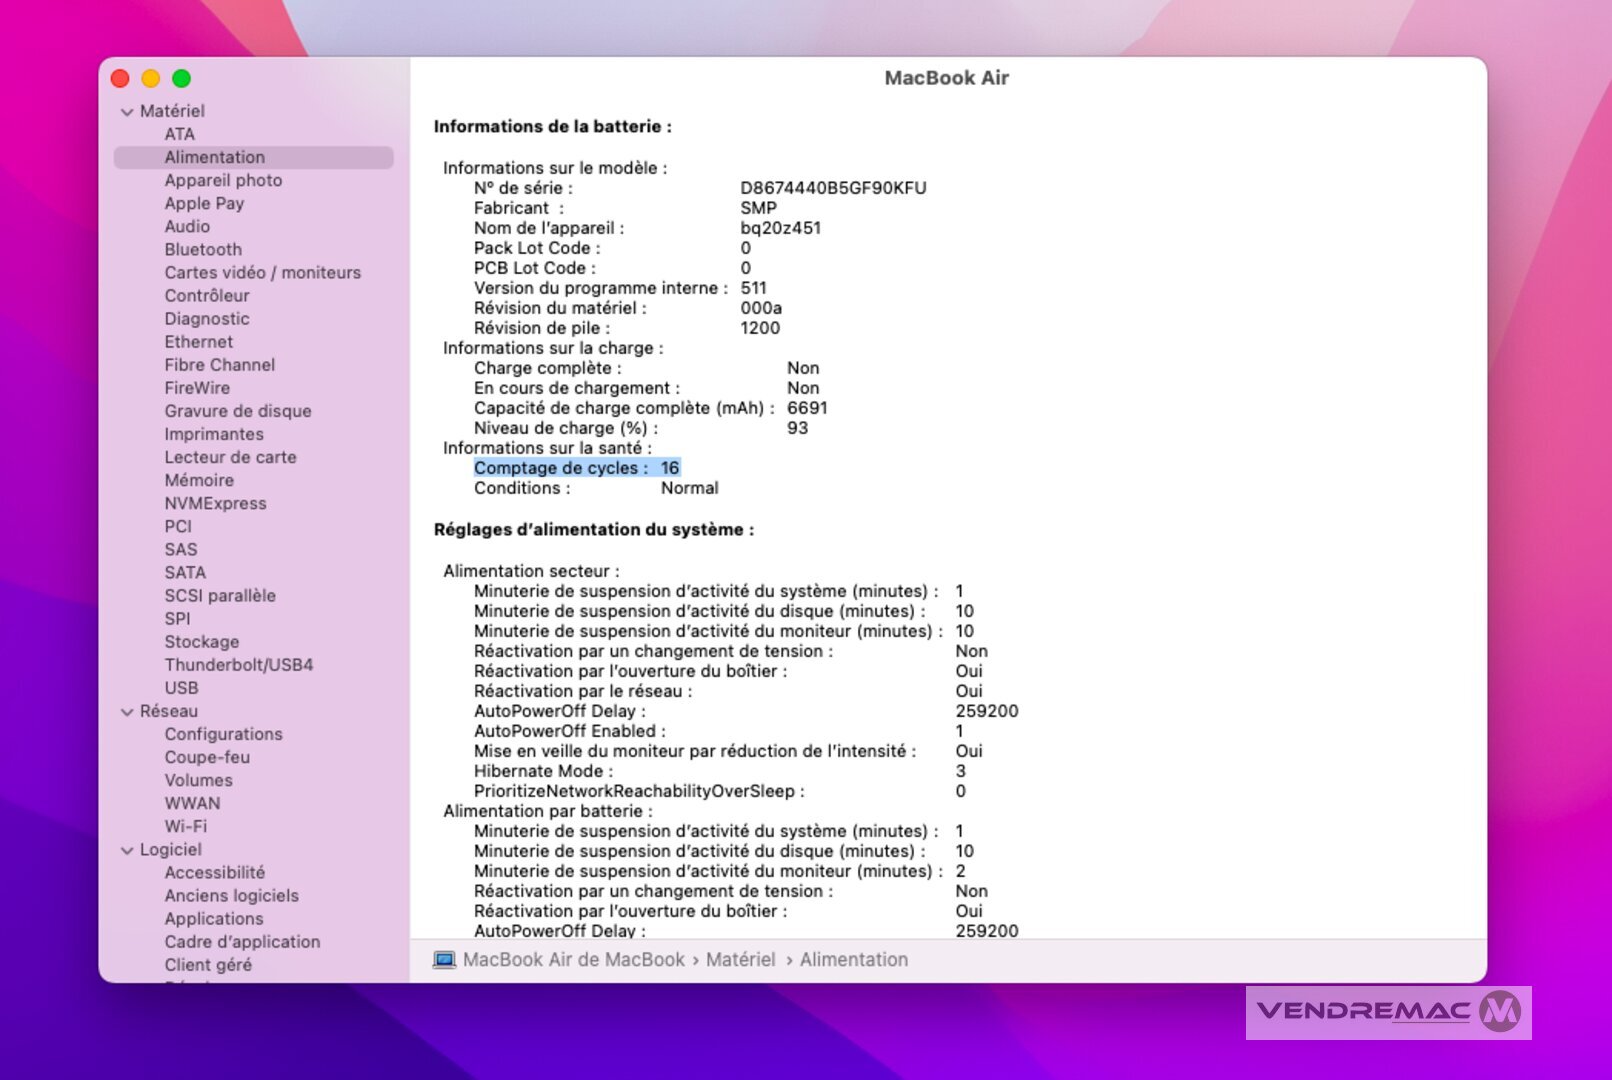
Task: Select Mémoire in the sidebar
Action: (199, 481)
